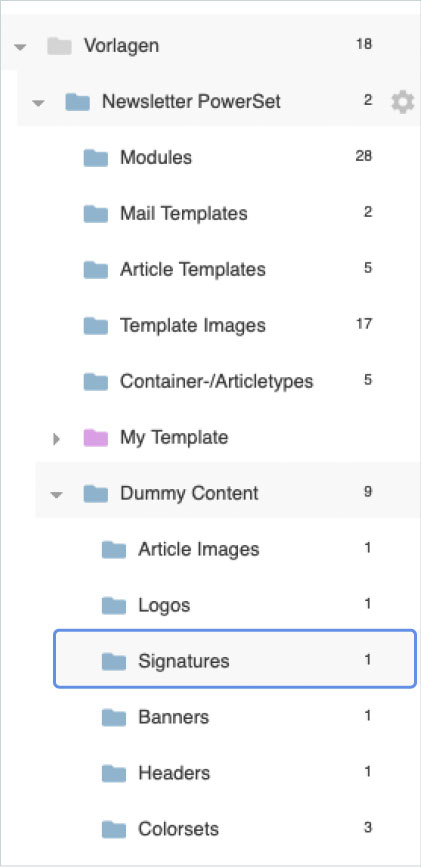Click the Template Images folder icon
This screenshot has height=867, width=421.
click(x=96, y=325)
